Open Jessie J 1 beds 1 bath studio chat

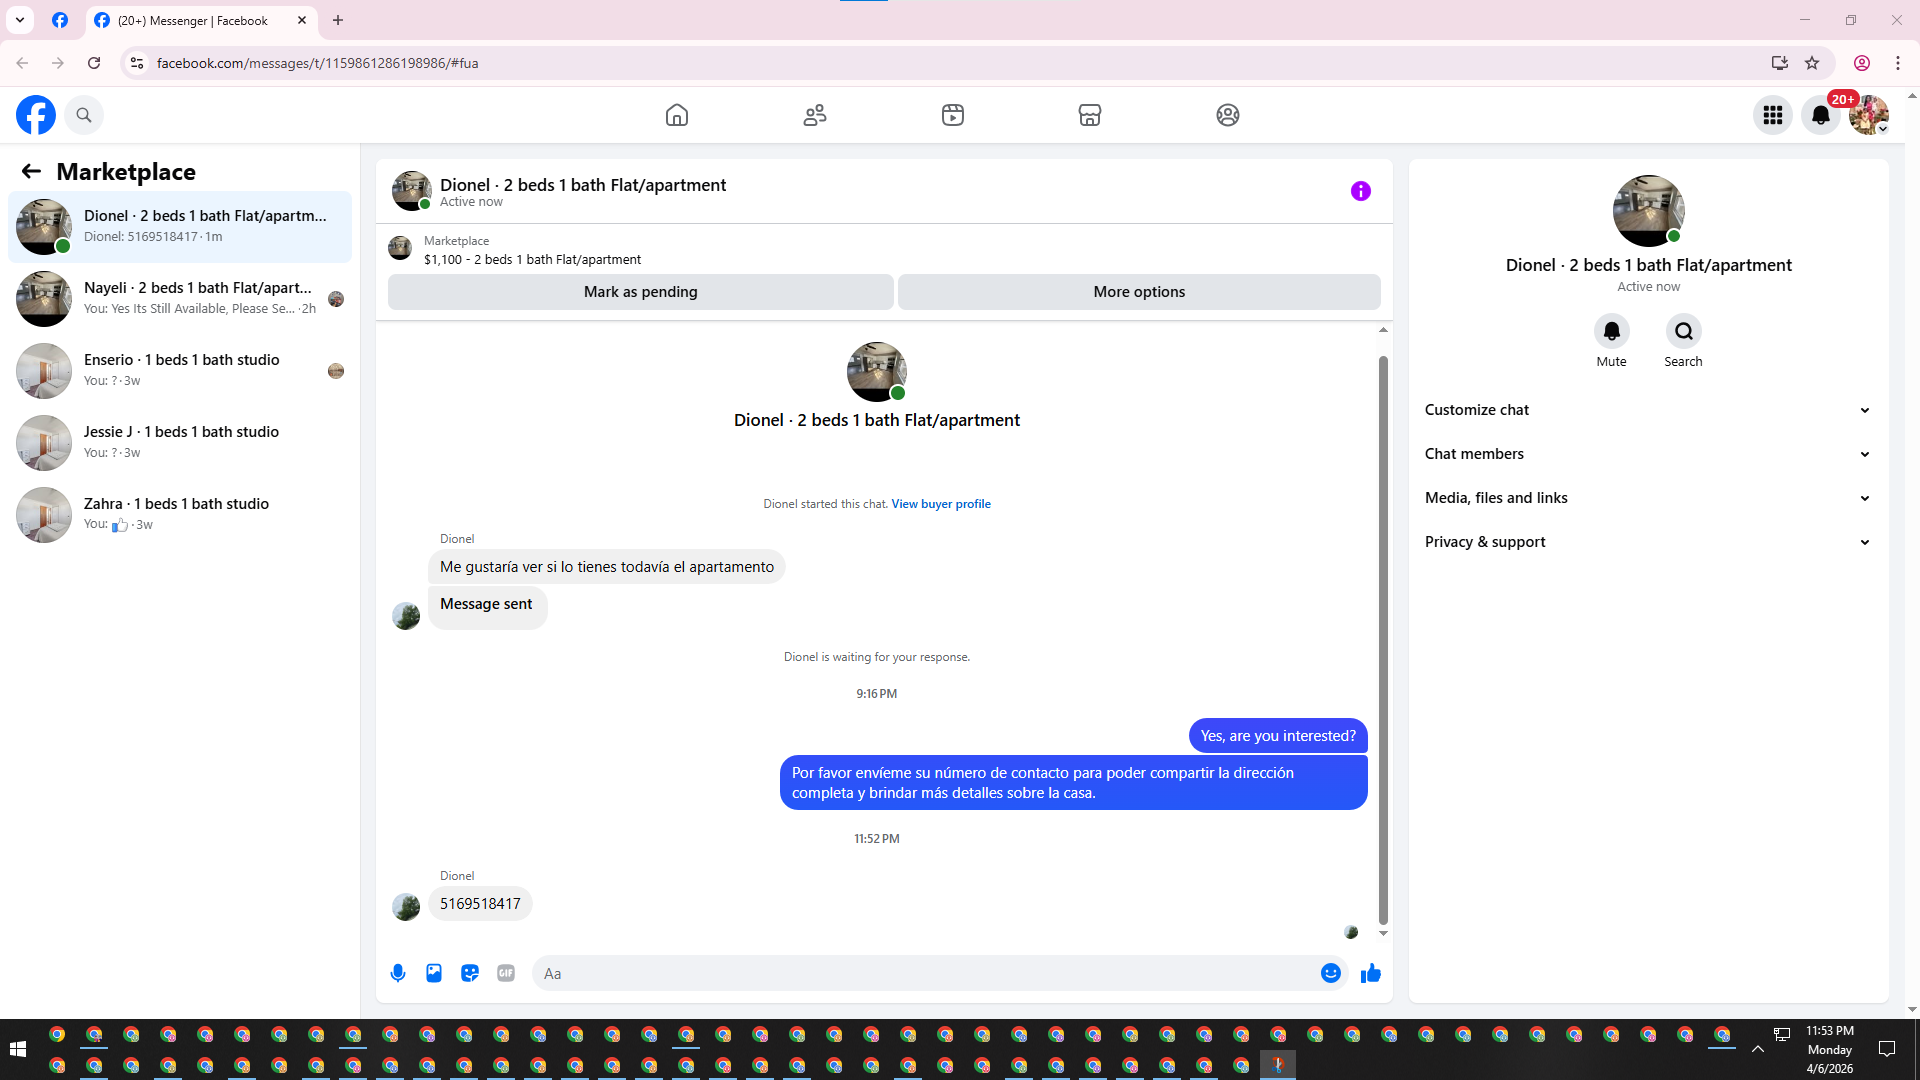pos(180,443)
